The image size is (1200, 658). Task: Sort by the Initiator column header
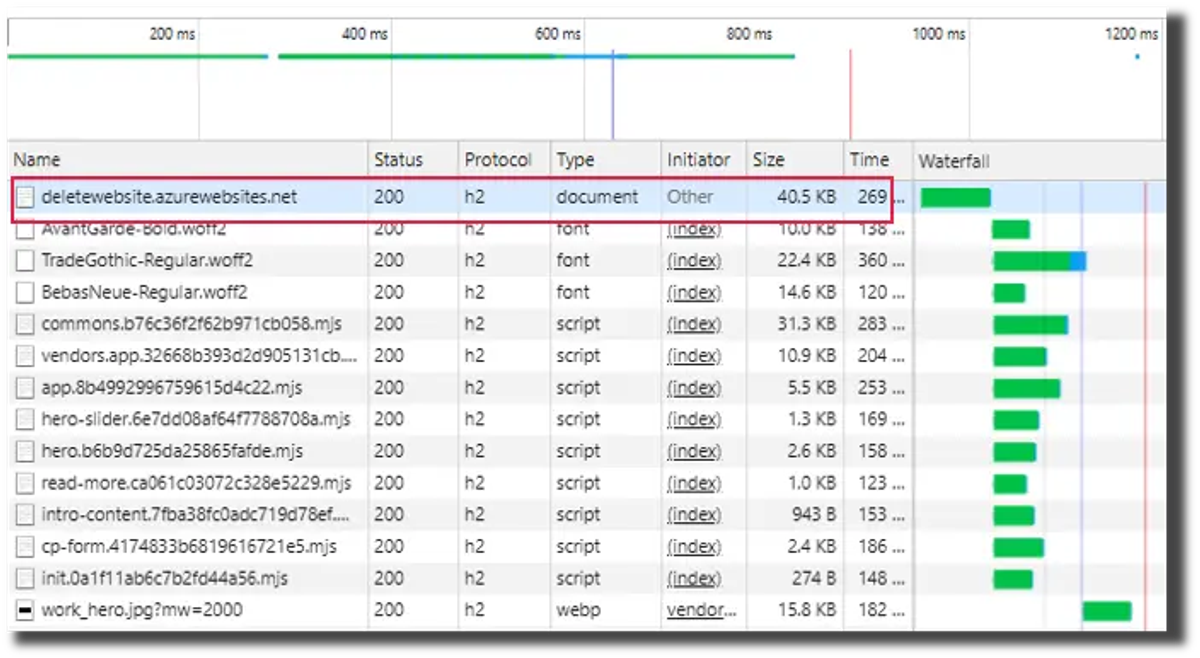[704, 160]
